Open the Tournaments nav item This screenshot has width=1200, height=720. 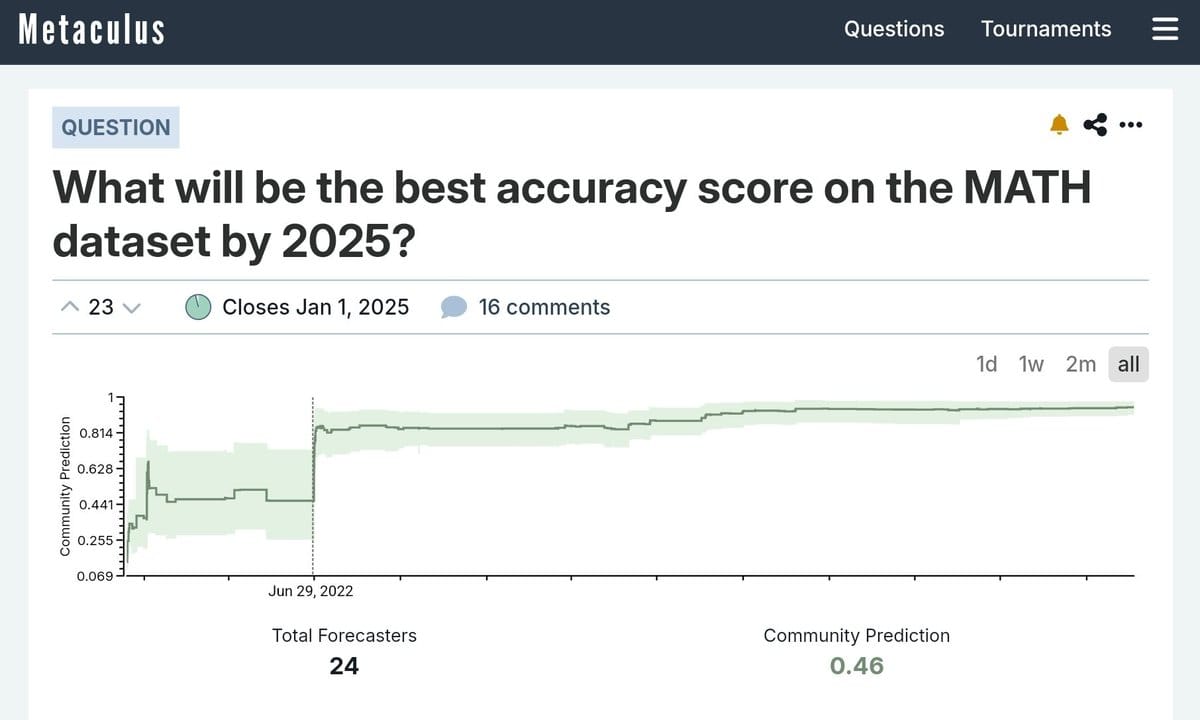[x=1046, y=29]
